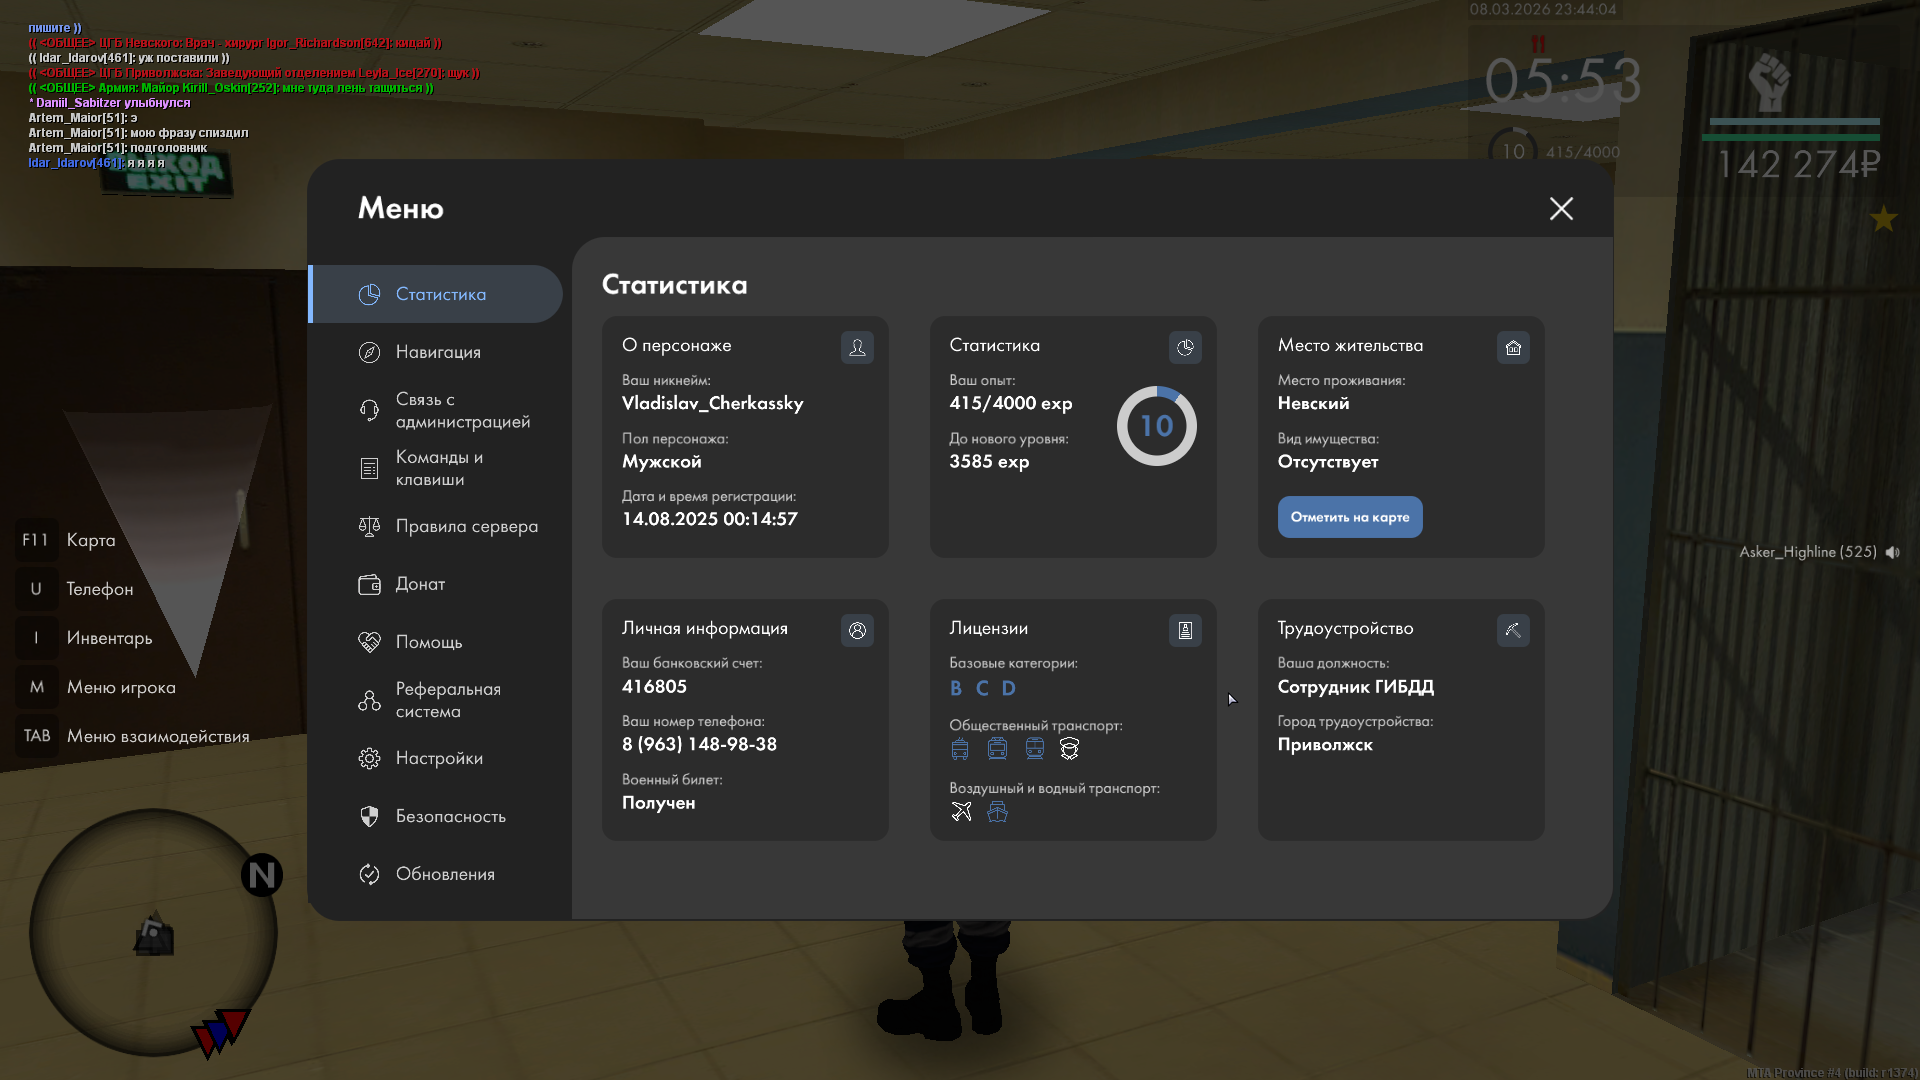Go to Настройки in the sidebar
Screen dimensions: 1920x1080
(439, 758)
